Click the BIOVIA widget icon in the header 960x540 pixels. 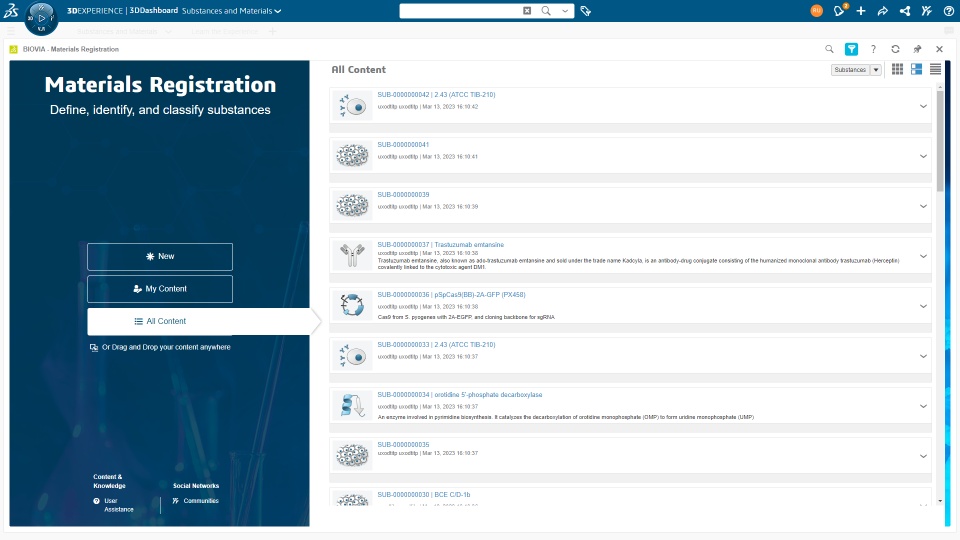pos(13,49)
